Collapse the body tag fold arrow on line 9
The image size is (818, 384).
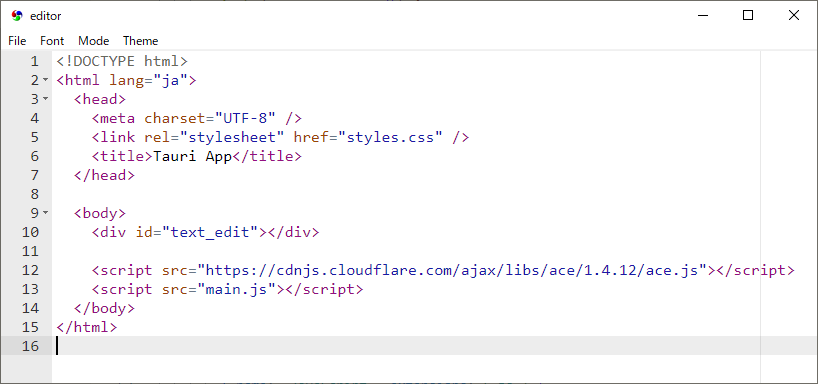[x=45, y=213]
